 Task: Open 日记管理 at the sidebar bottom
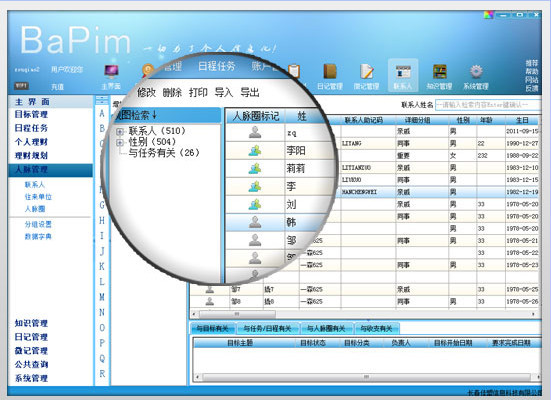pos(31,337)
